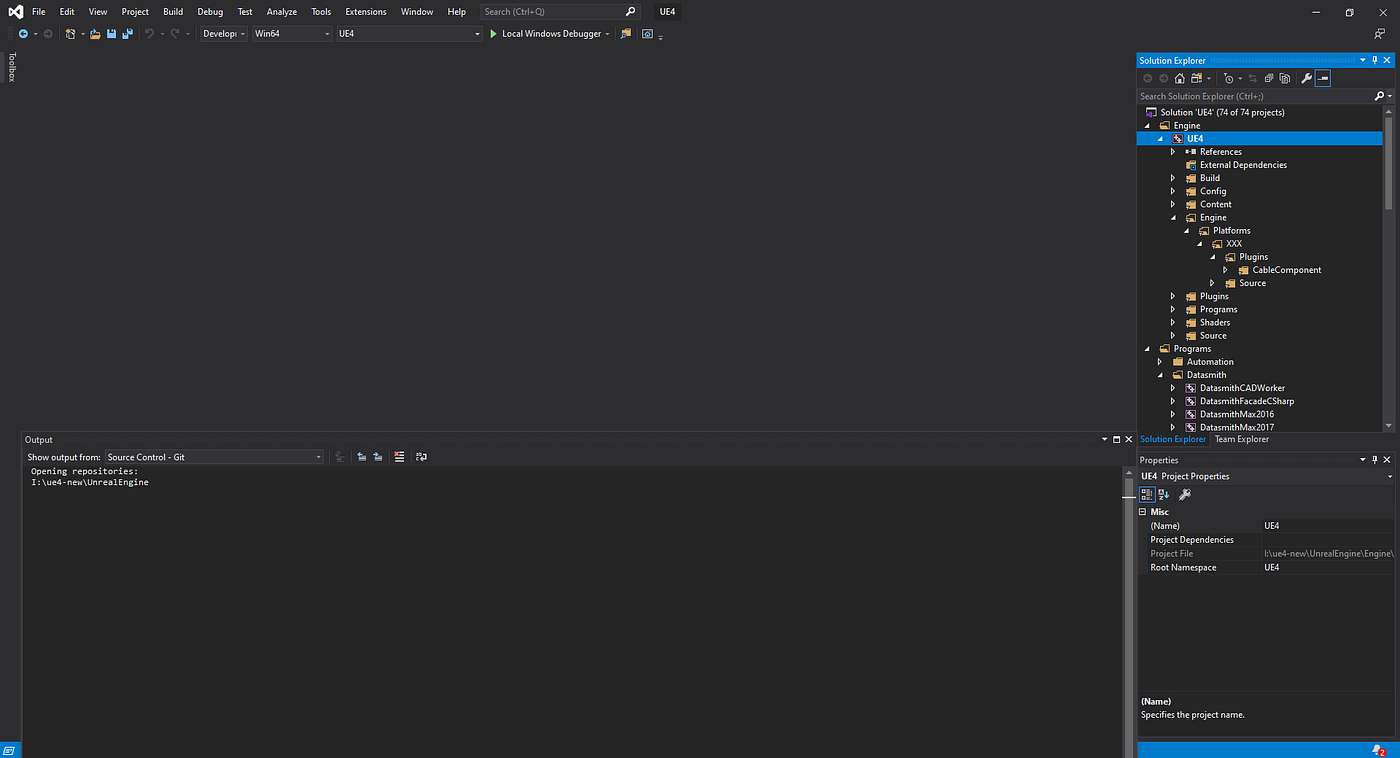This screenshot has width=1400, height=758.
Task: Expand the Shaders folder
Action: (1173, 323)
